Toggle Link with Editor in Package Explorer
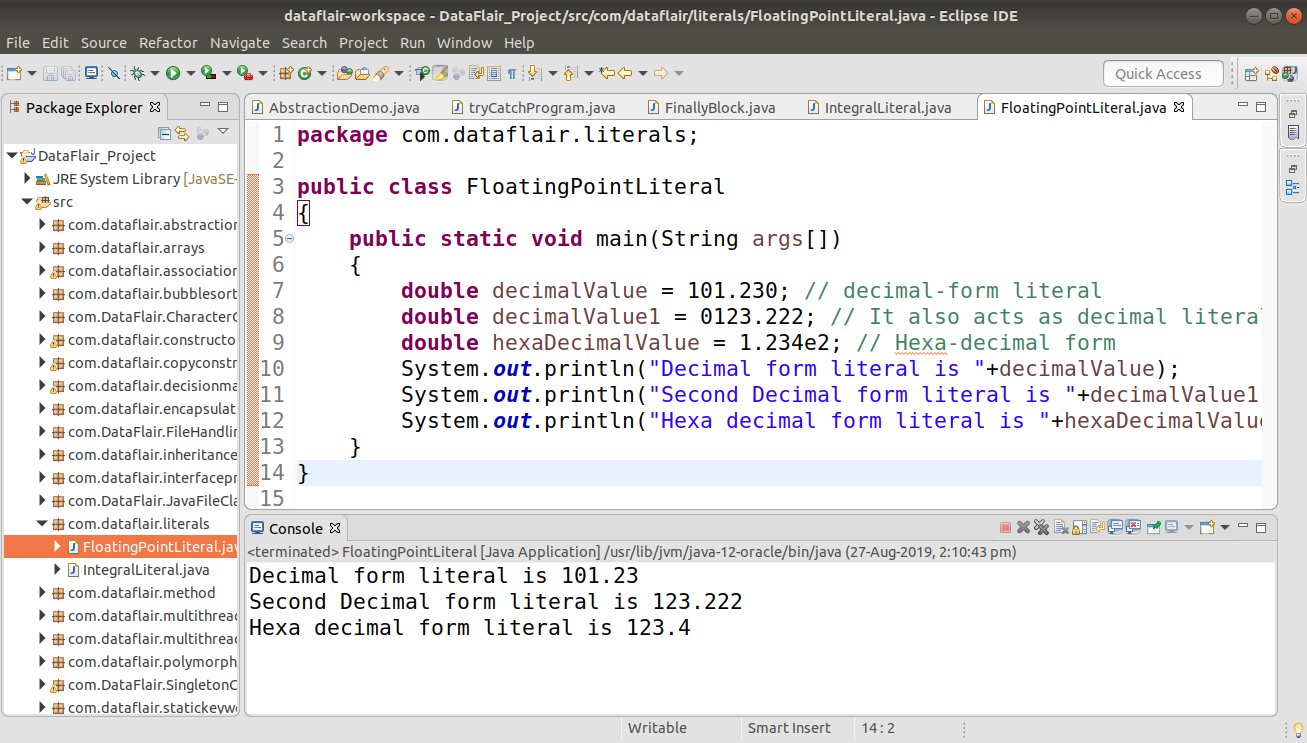The image size is (1307, 743). (181, 132)
